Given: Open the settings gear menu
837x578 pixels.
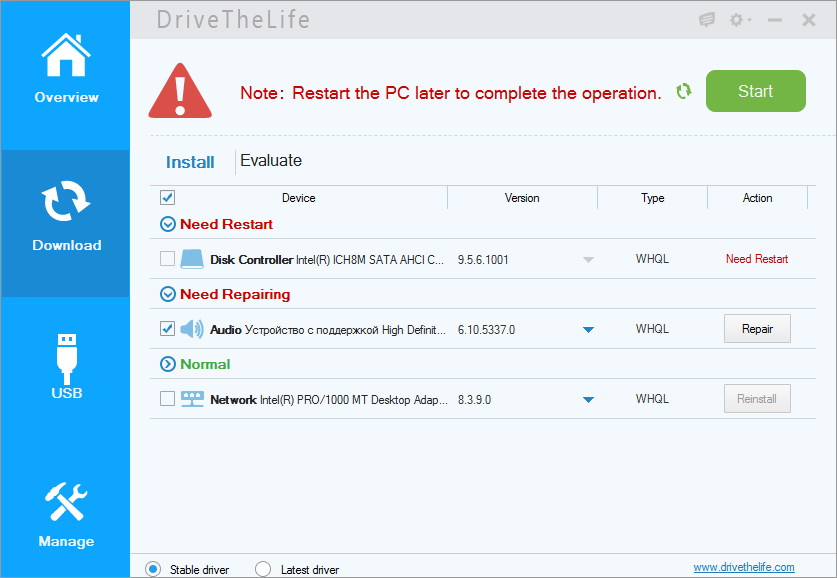Looking at the screenshot, I should (x=740, y=20).
